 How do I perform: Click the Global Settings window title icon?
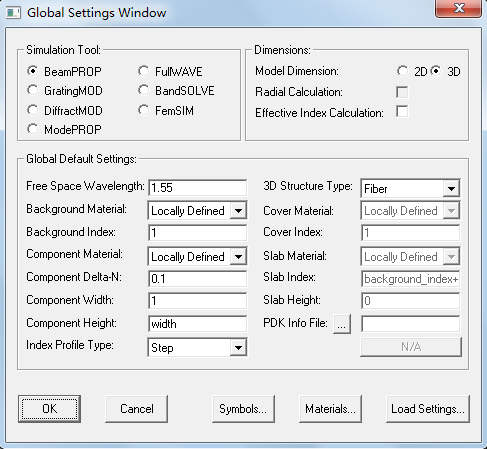point(13,13)
